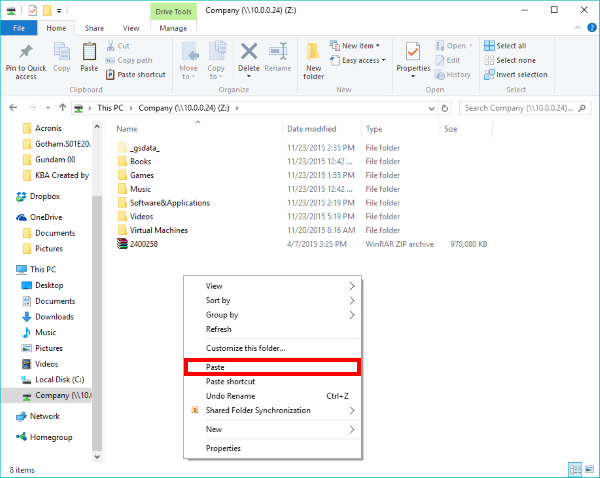This screenshot has width=600, height=478.
Task: Switch to the Share tab
Action: pos(94,28)
